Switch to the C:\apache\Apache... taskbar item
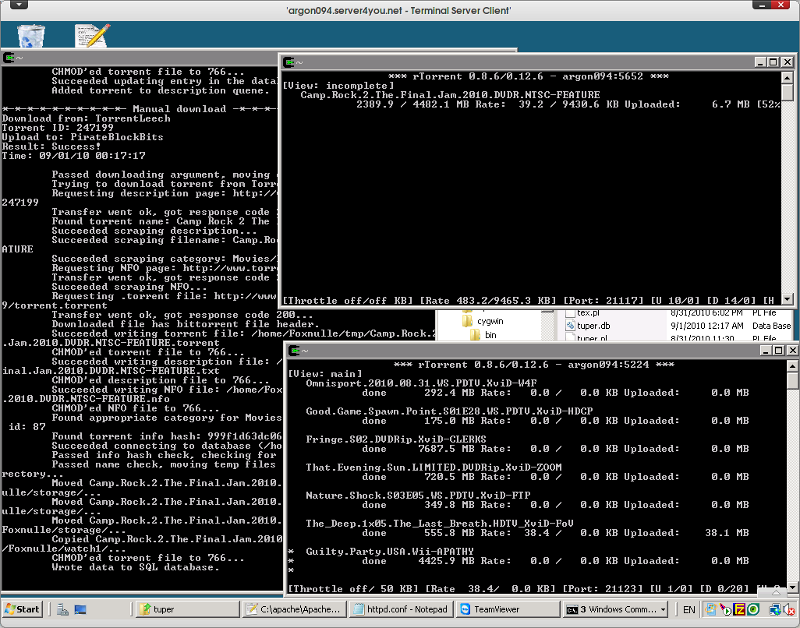This screenshot has width=800, height=628. click(294, 609)
